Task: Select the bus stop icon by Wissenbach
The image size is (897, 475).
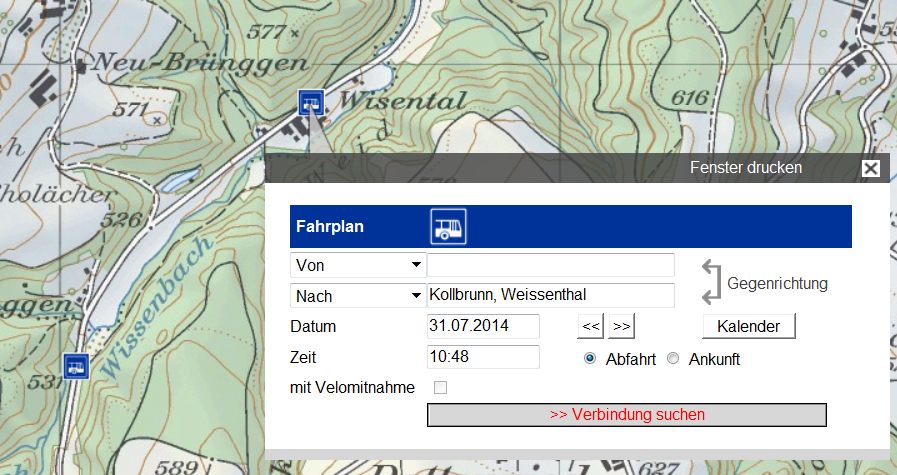Action: [x=75, y=366]
